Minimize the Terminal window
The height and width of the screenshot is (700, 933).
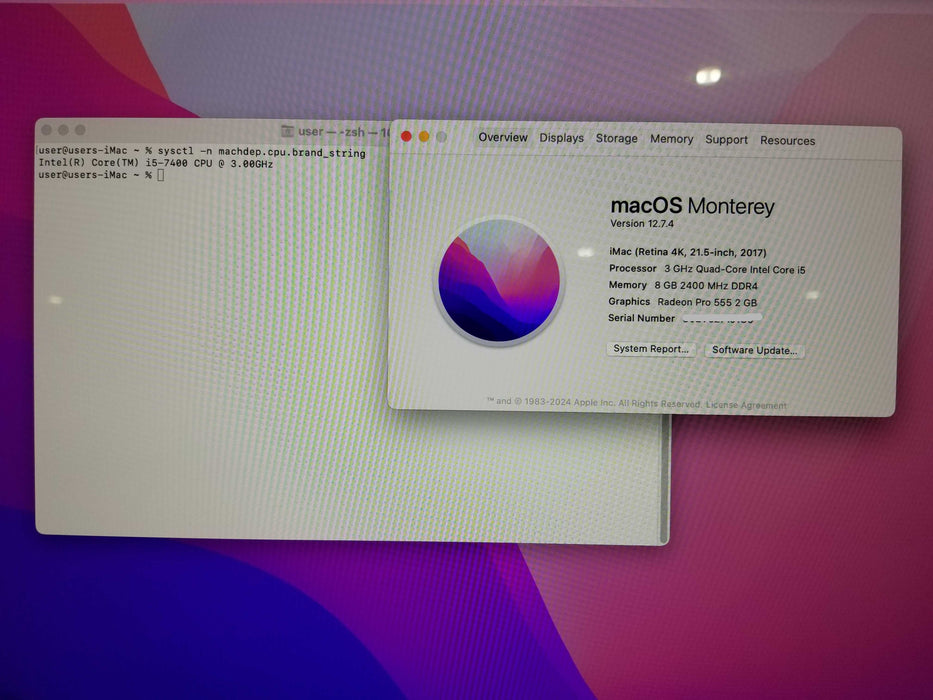tap(63, 130)
